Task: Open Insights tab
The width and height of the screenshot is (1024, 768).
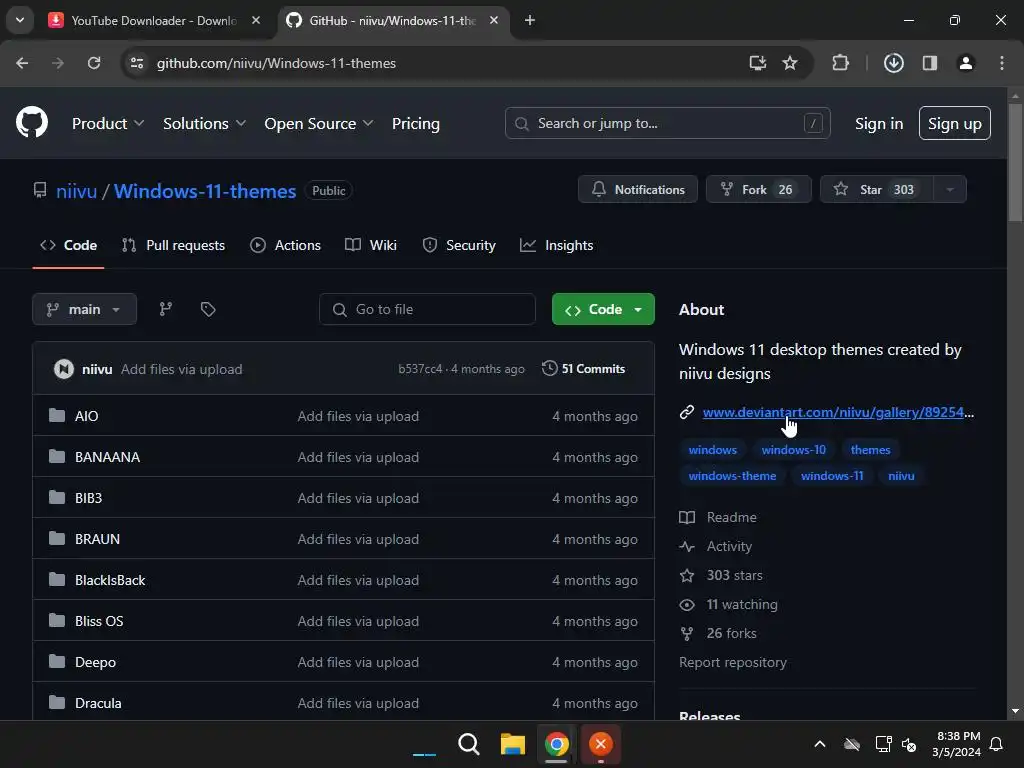Action: (556, 246)
